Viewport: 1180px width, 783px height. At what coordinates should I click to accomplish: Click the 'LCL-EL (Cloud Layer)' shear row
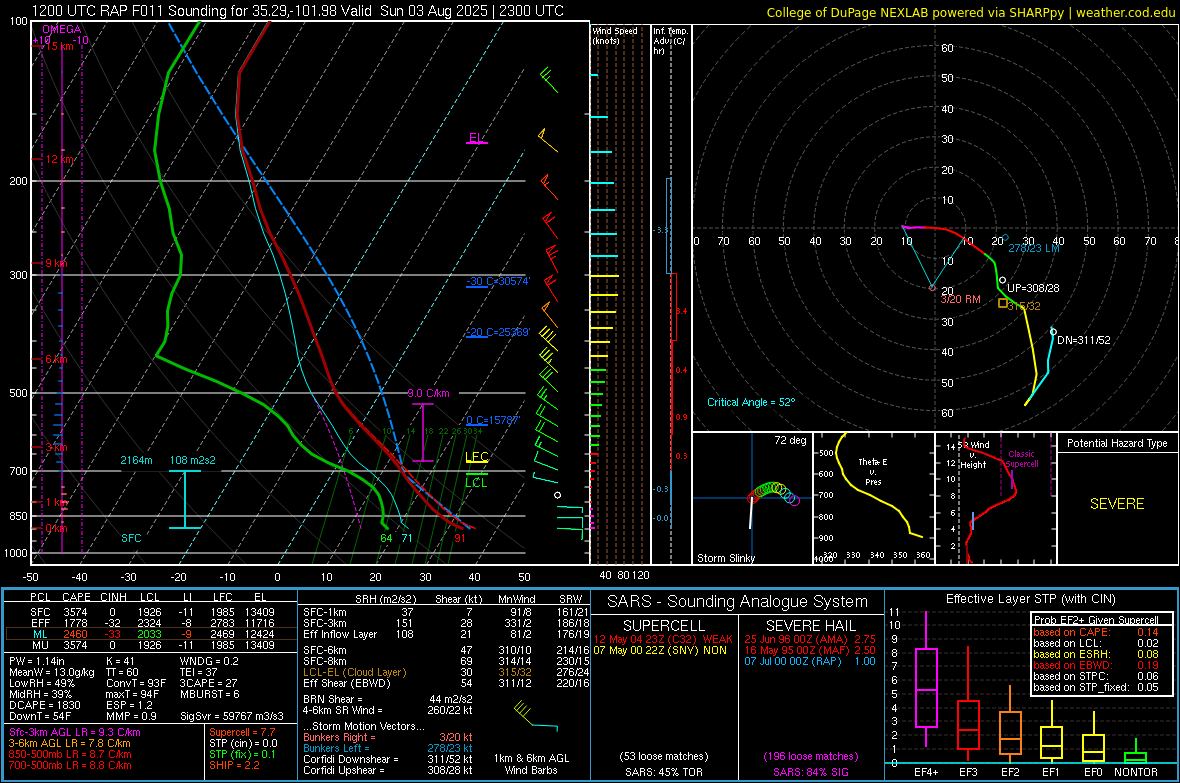[x=444, y=672]
